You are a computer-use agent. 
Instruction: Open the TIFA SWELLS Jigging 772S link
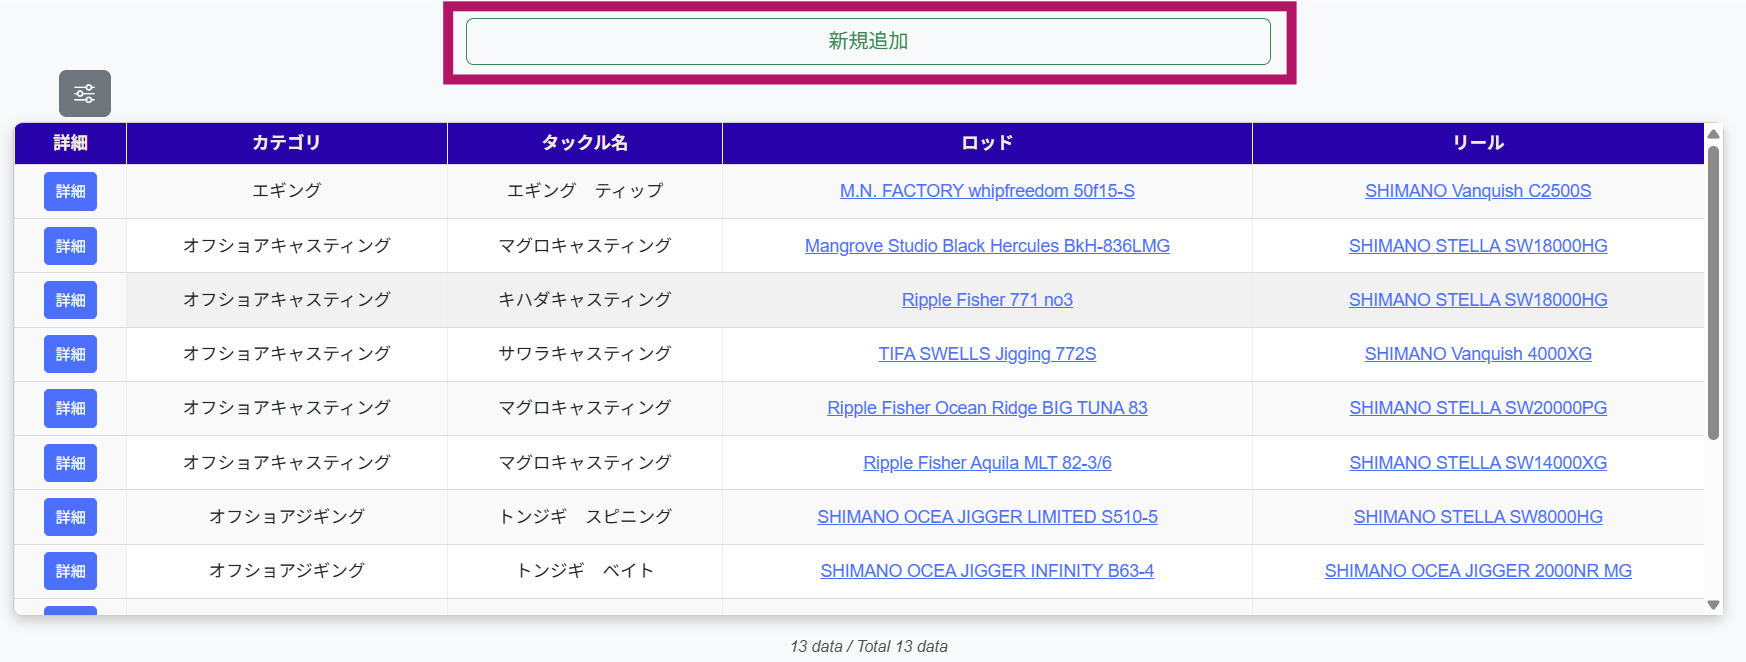point(986,354)
